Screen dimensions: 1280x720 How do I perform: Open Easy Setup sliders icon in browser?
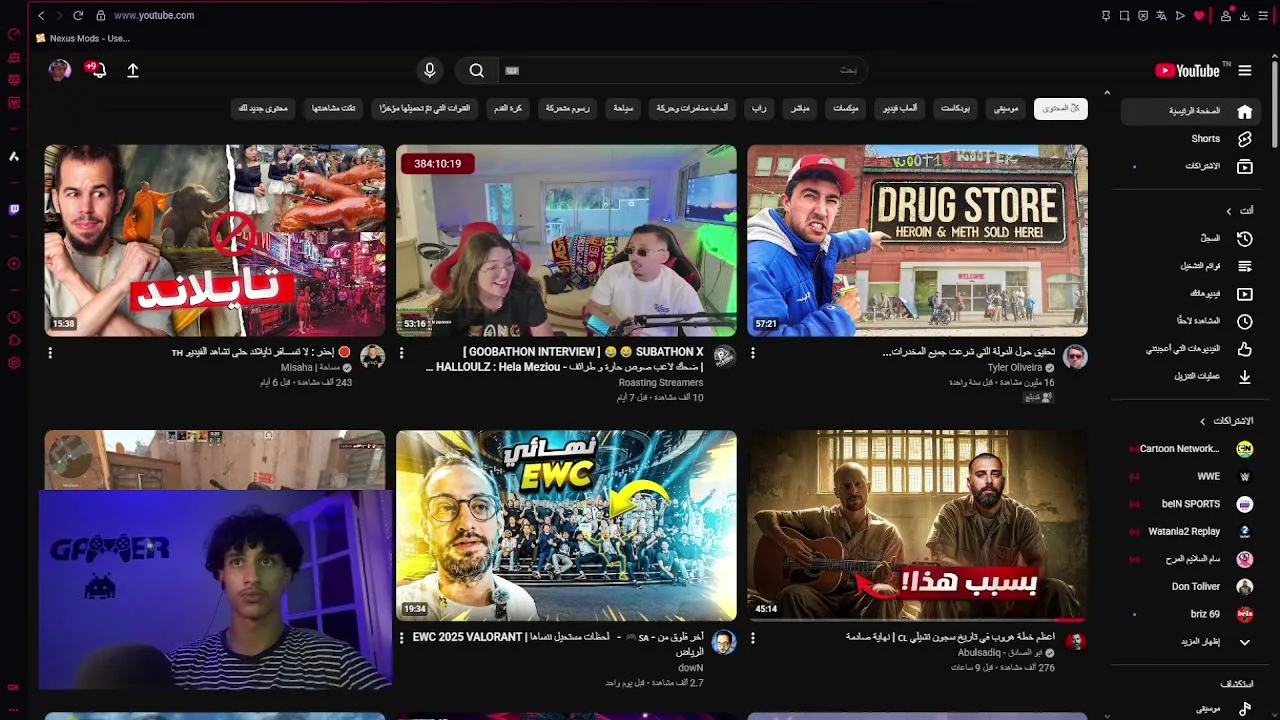click(x=1263, y=15)
